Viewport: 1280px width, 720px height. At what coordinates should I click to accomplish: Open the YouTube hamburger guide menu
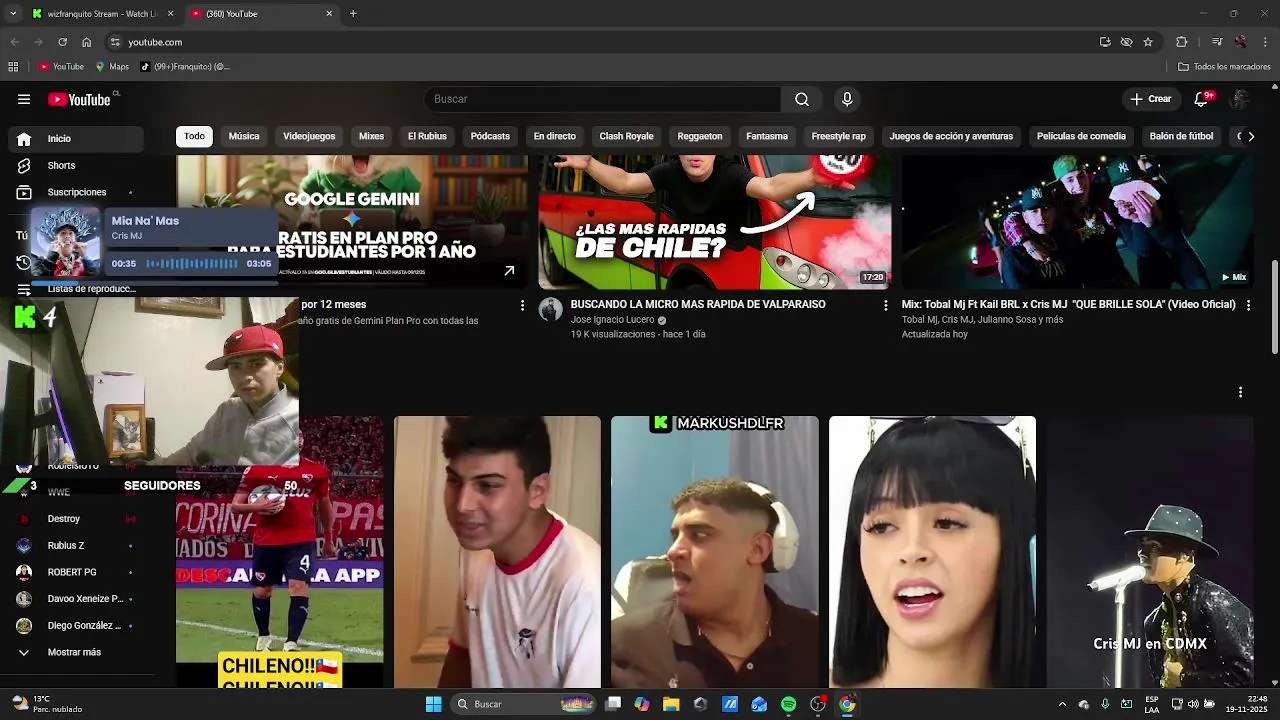click(24, 99)
